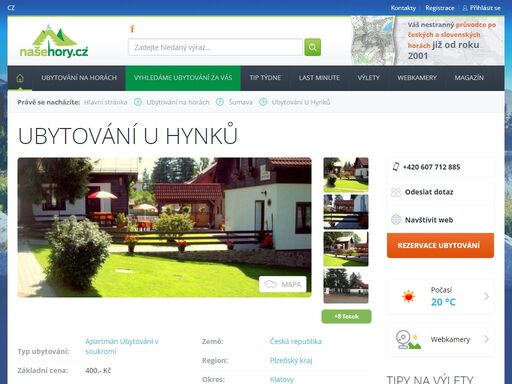Open the first photo thumbnail in gallery

tap(346, 175)
